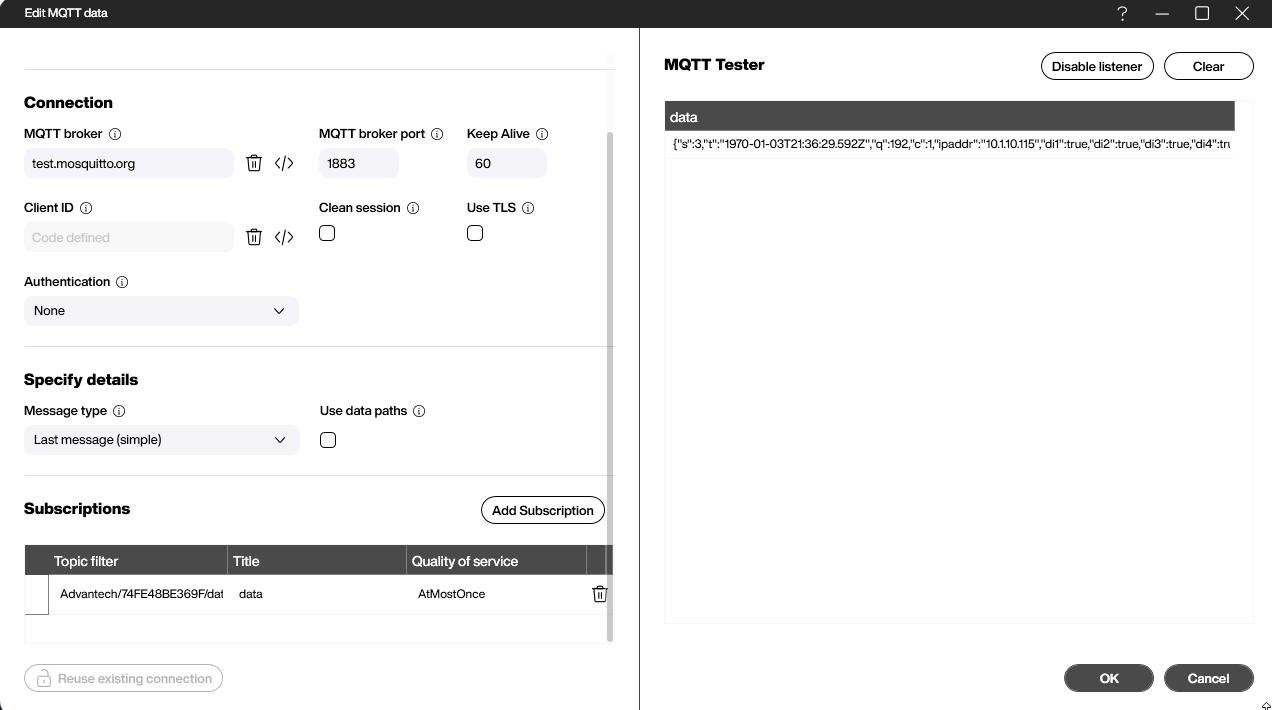1272x710 pixels.
Task: Delete the MQTT broker value using trash icon
Action: [x=254, y=162]
